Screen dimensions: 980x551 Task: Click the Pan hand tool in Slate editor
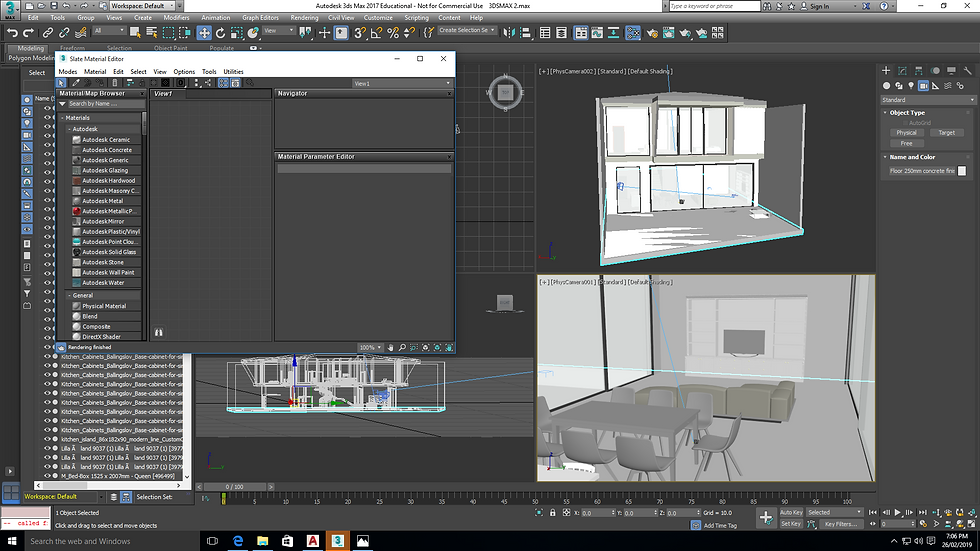391,347
